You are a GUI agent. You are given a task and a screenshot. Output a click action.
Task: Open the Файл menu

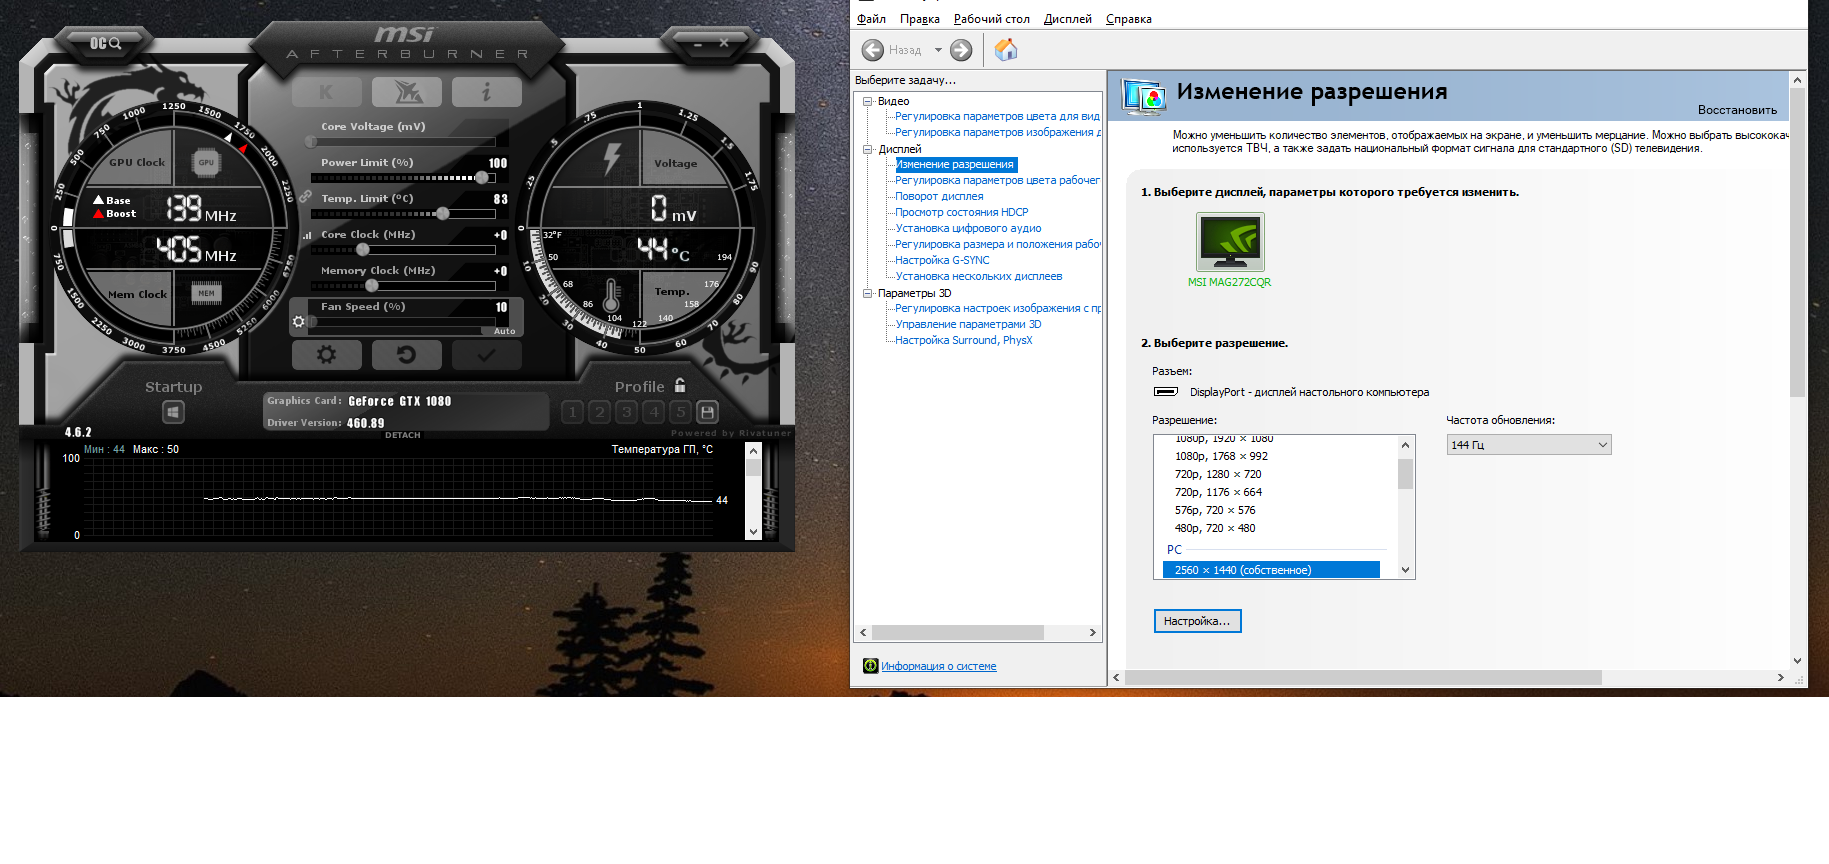[871, 19]
